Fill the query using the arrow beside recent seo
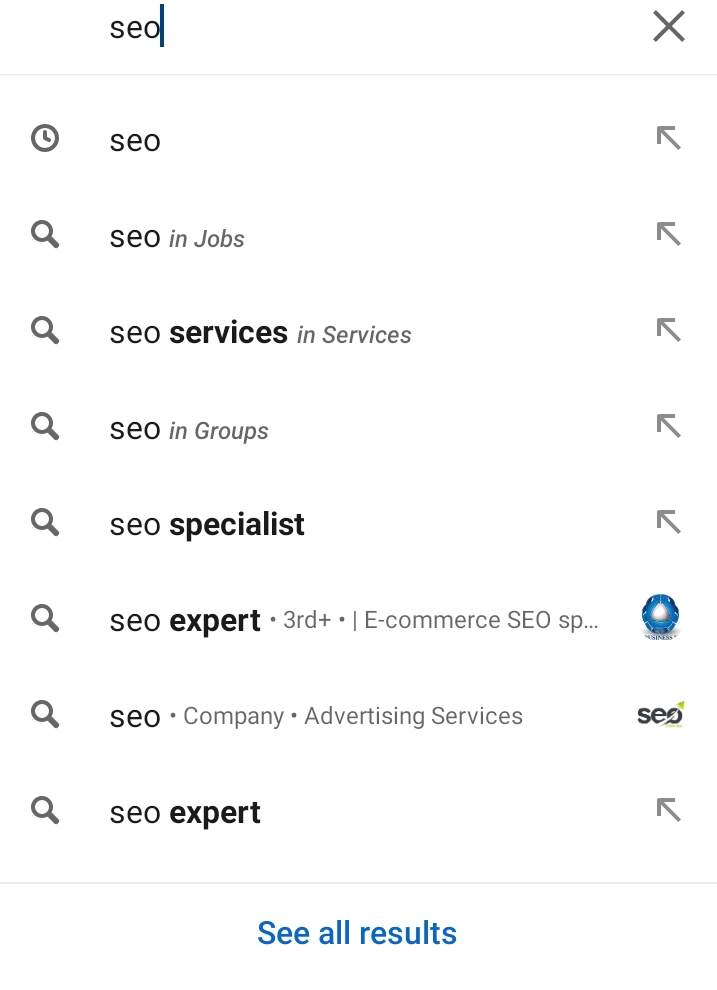Viewport: 717px width, 990px height. (668, 138)
